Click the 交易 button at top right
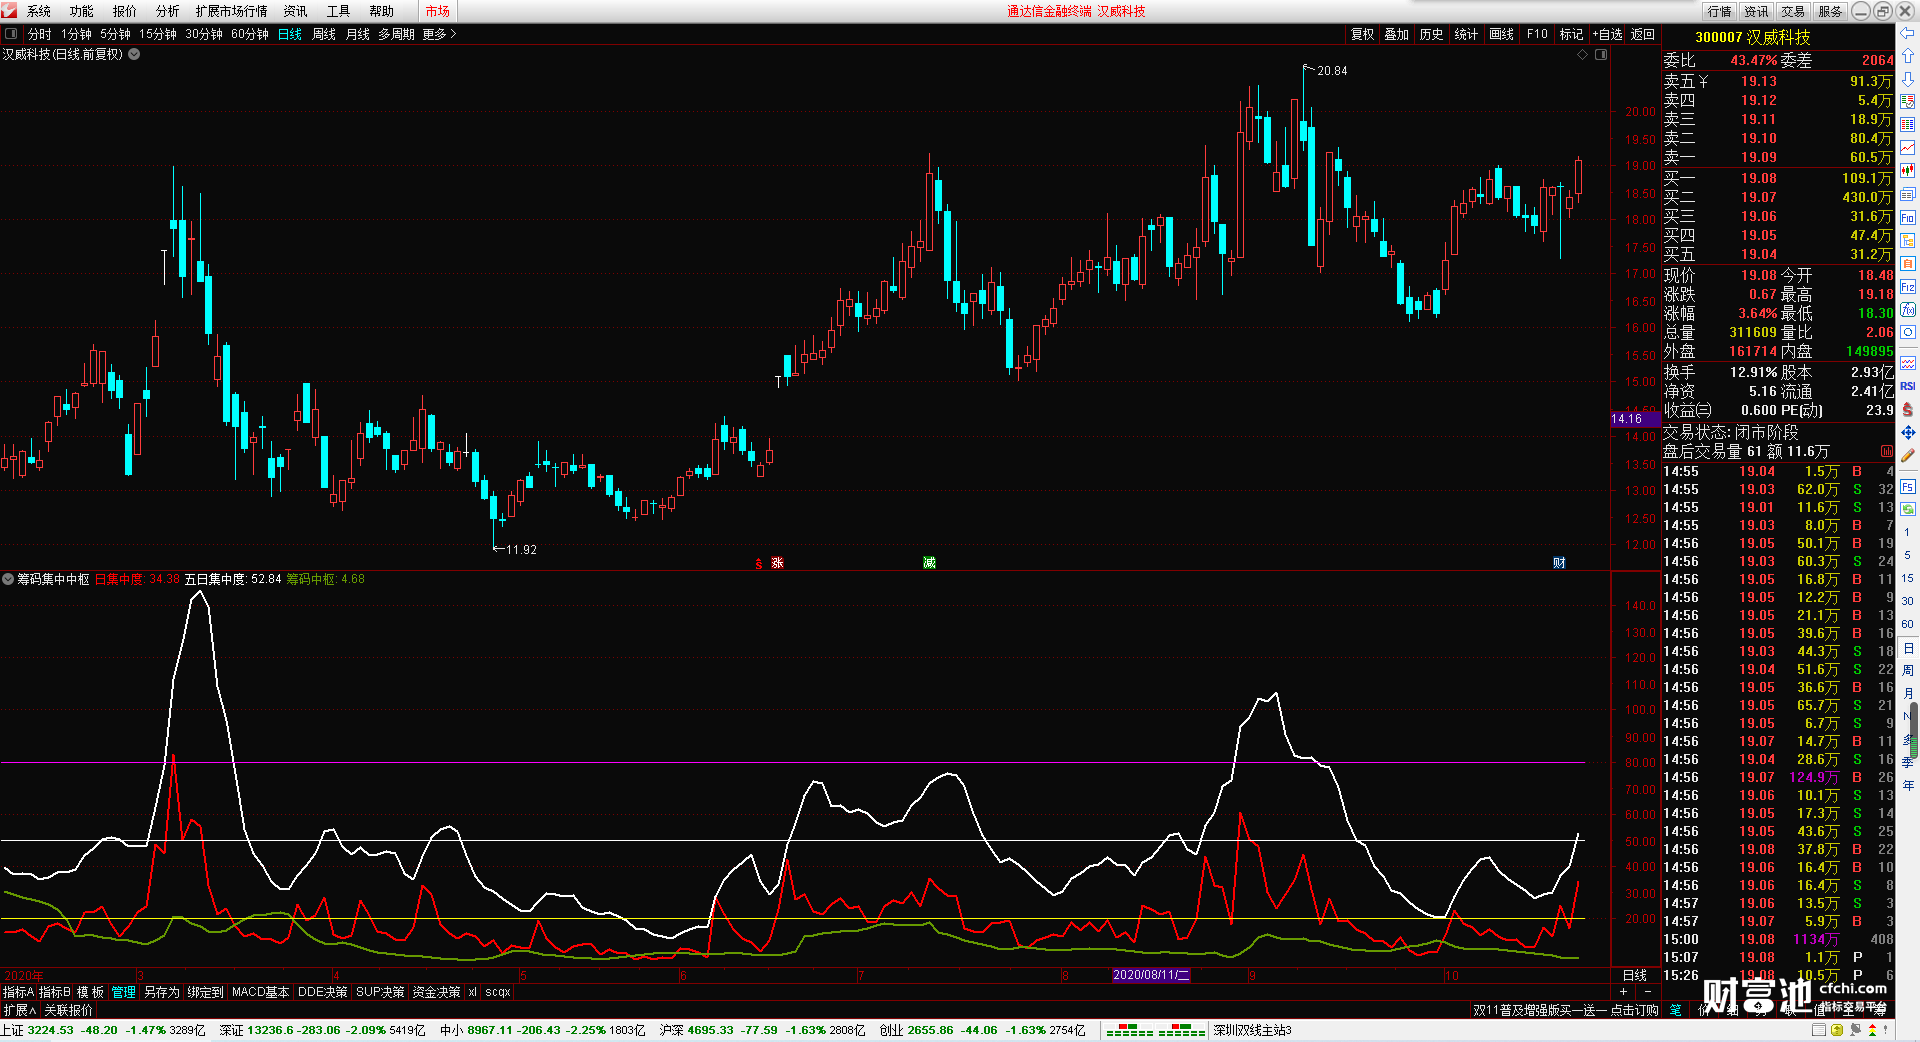 point(1793,11)
